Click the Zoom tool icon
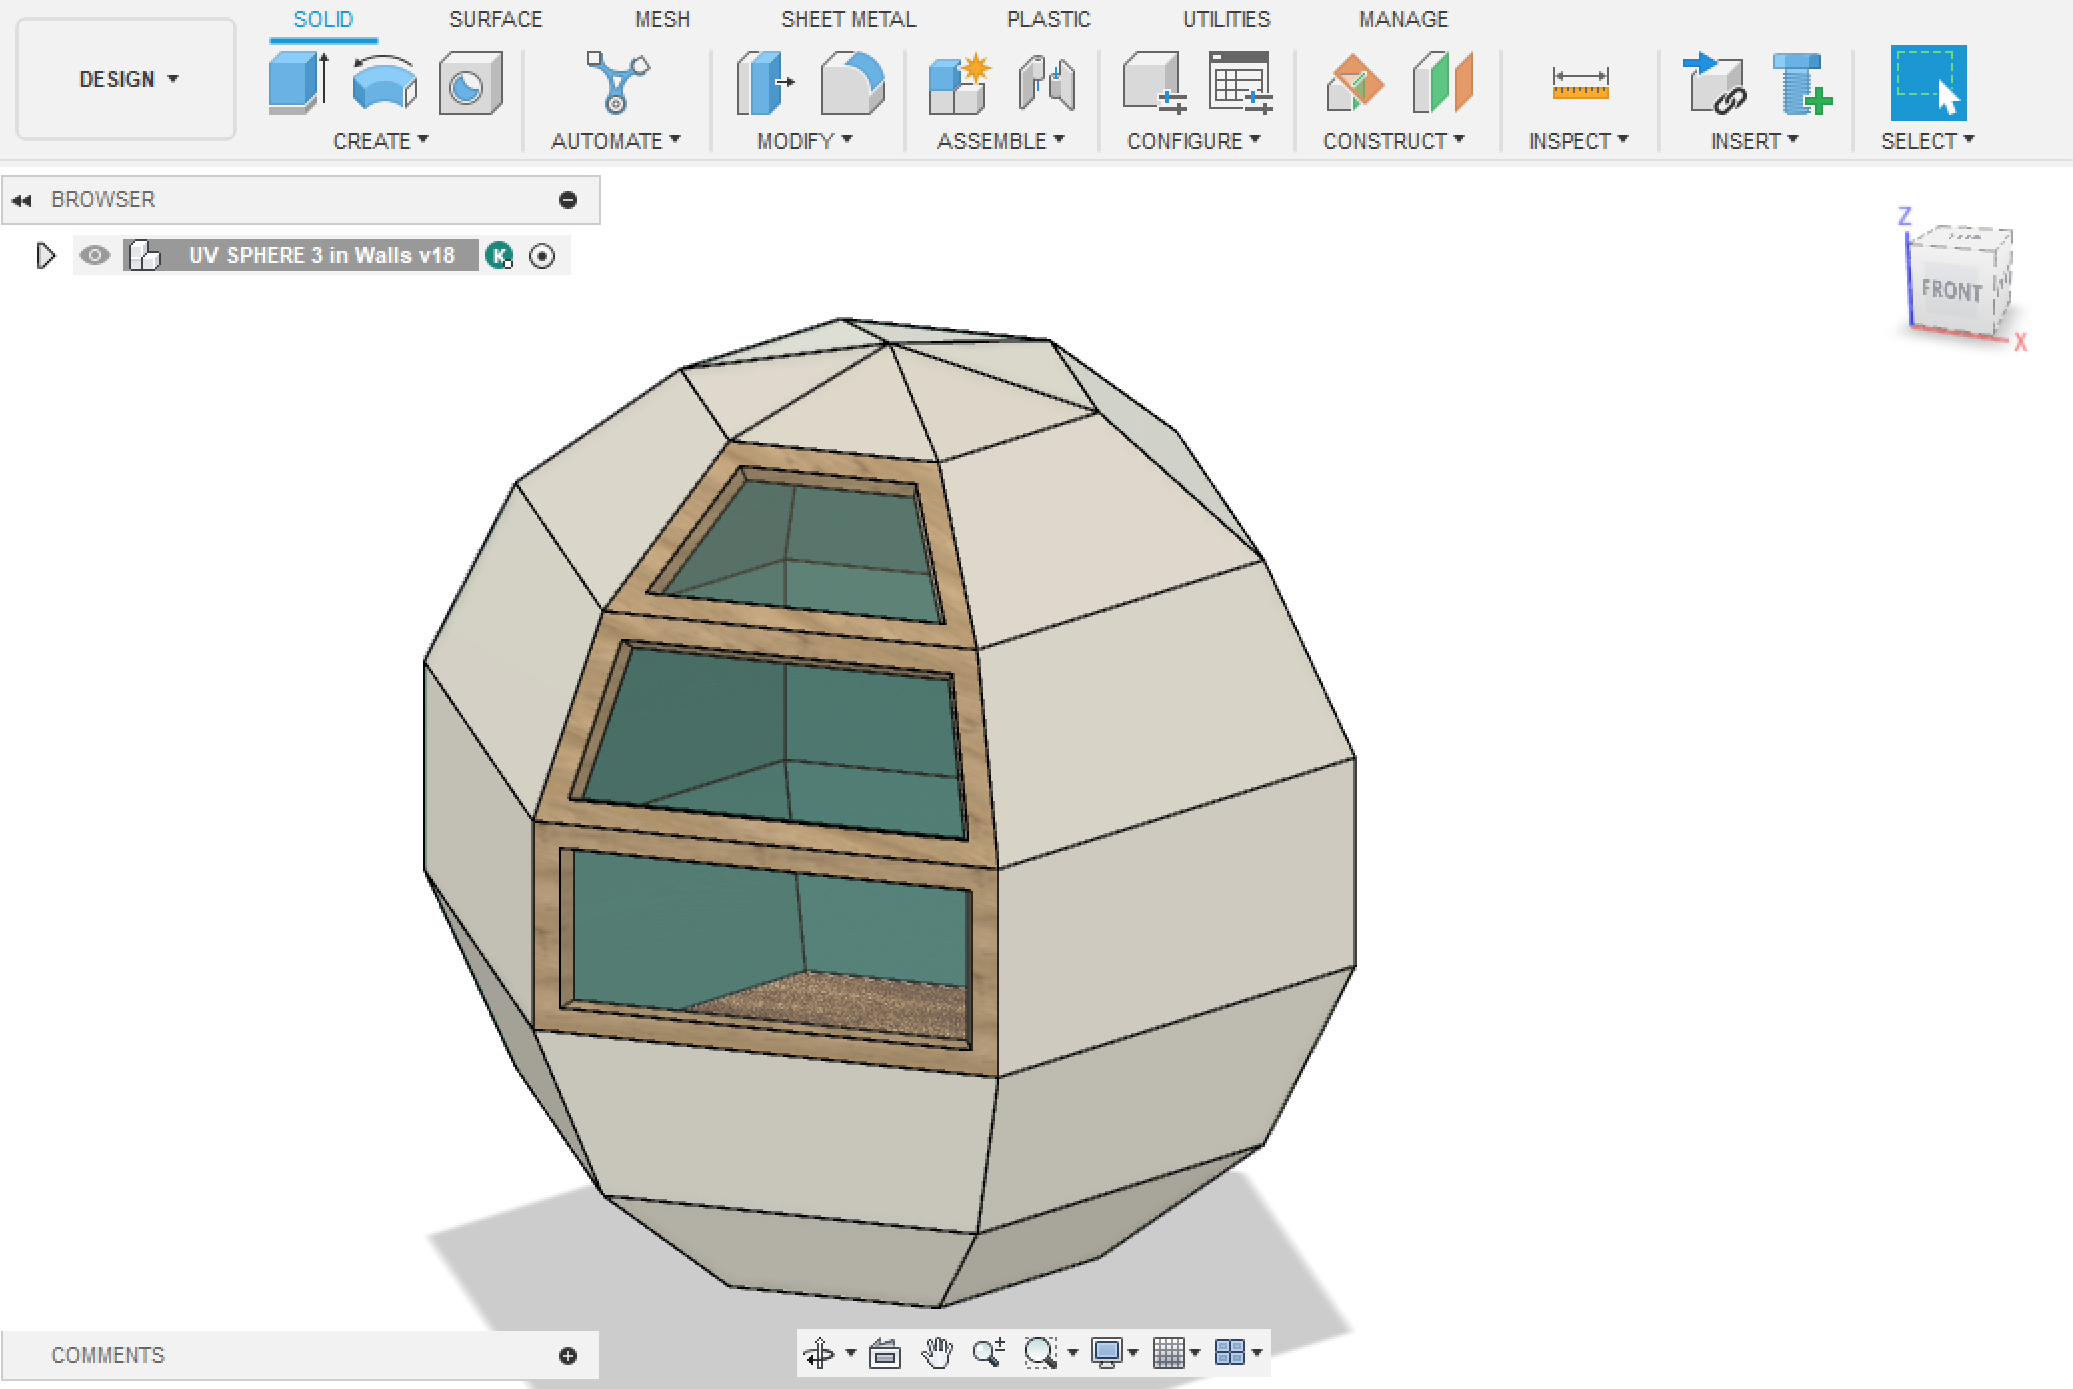The image size is (2073, 1389). click(989, 1353)
